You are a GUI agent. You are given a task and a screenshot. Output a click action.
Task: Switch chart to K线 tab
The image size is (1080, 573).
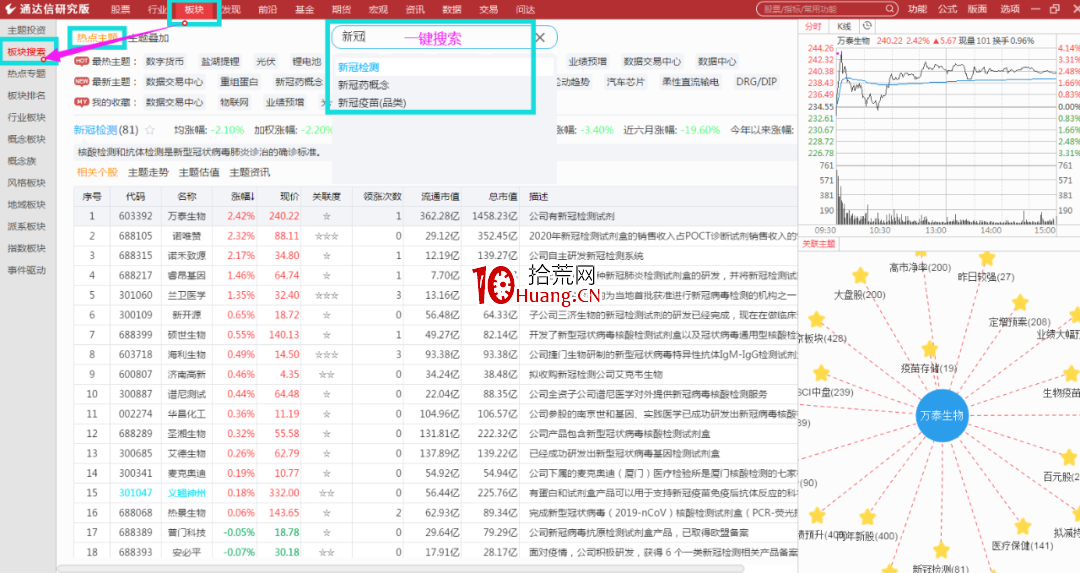(x=844, y=26)
